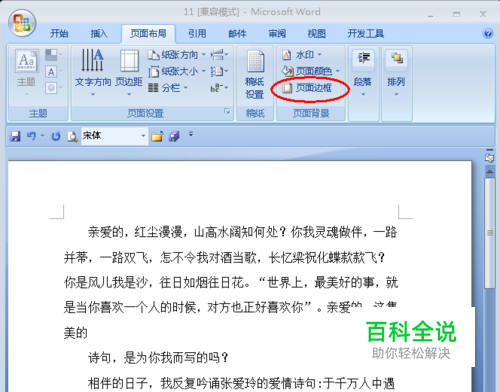The width and height of the screenshot is (500, 392).
Task: Open the Review (审阅) tab
Action: 277,34
